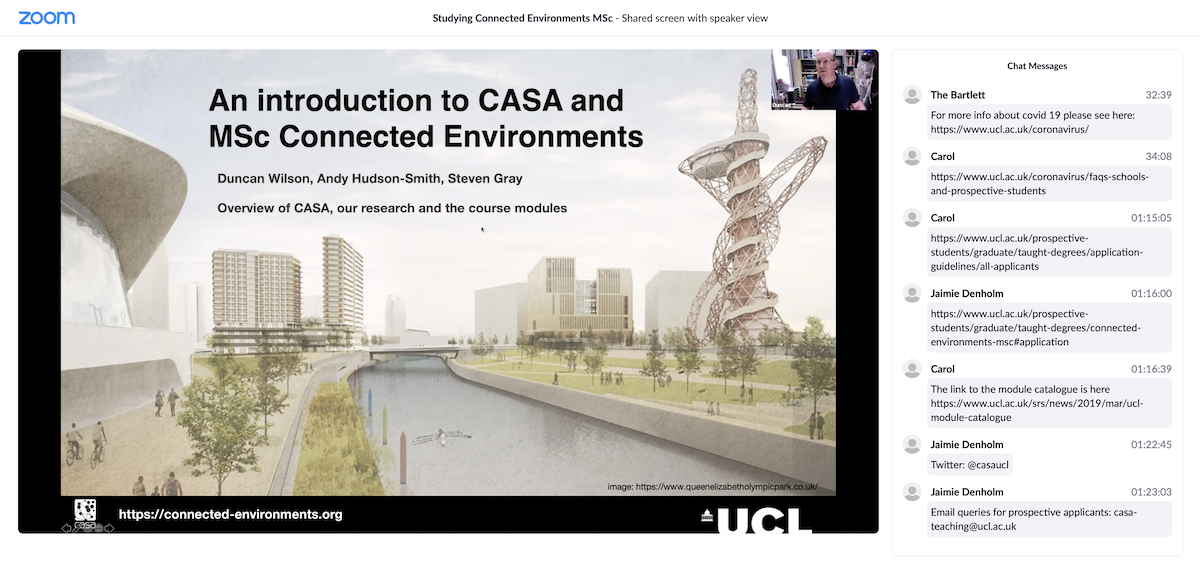This screenshot has height=568, width=1200.
Task: Click the 'Twitter: @casaucl' message
Action: click(969, 464)
